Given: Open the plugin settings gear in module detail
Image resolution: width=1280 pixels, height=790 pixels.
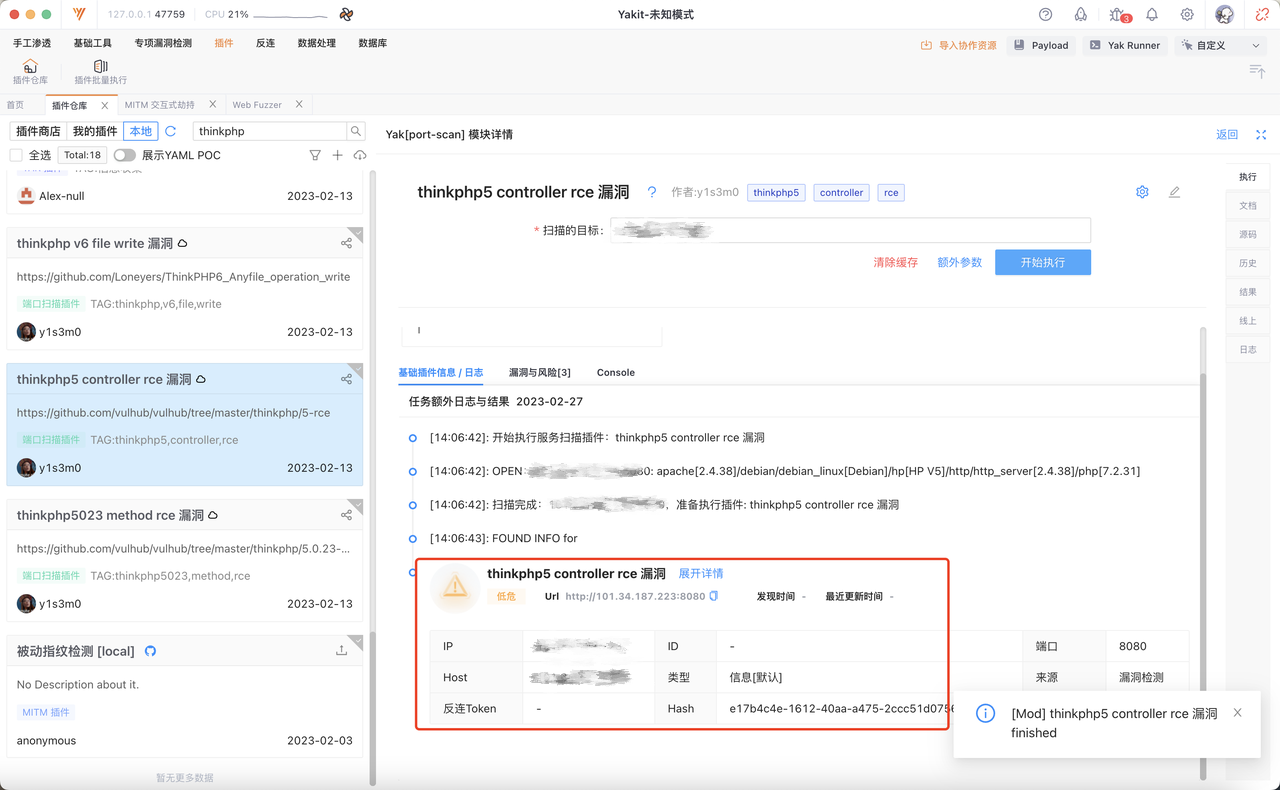Looking at the screenshot, I should point(1142,192).
